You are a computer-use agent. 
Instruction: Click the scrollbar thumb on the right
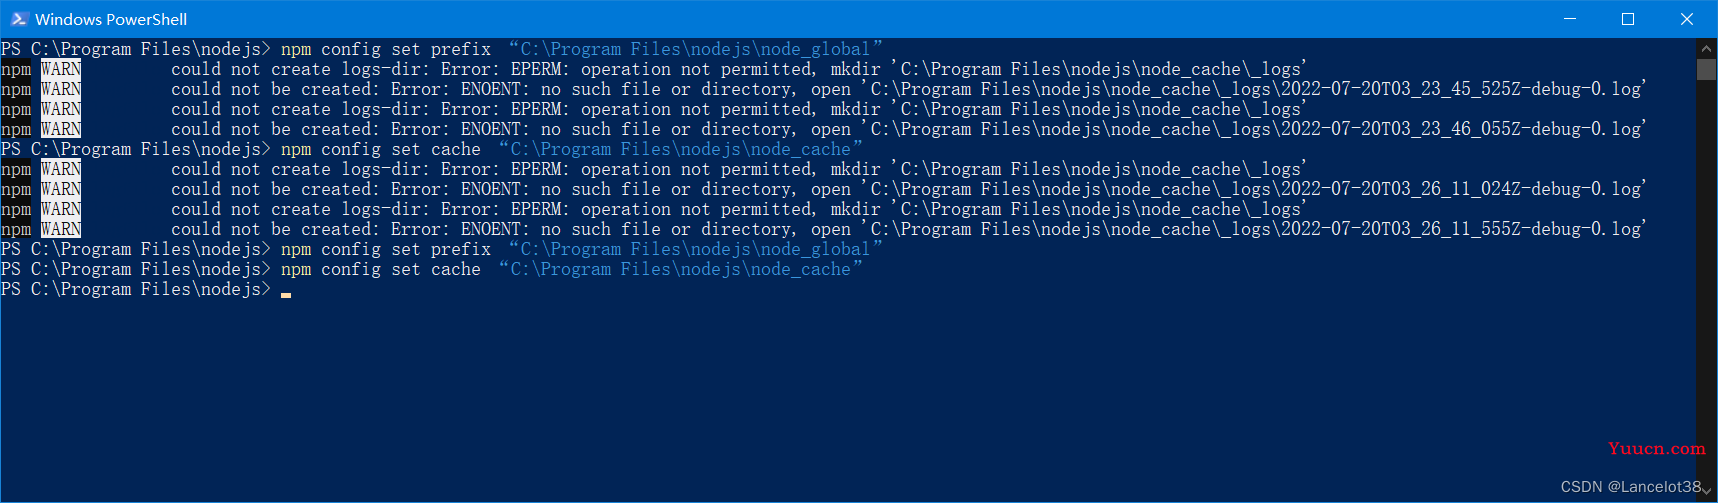[1706, 69]
